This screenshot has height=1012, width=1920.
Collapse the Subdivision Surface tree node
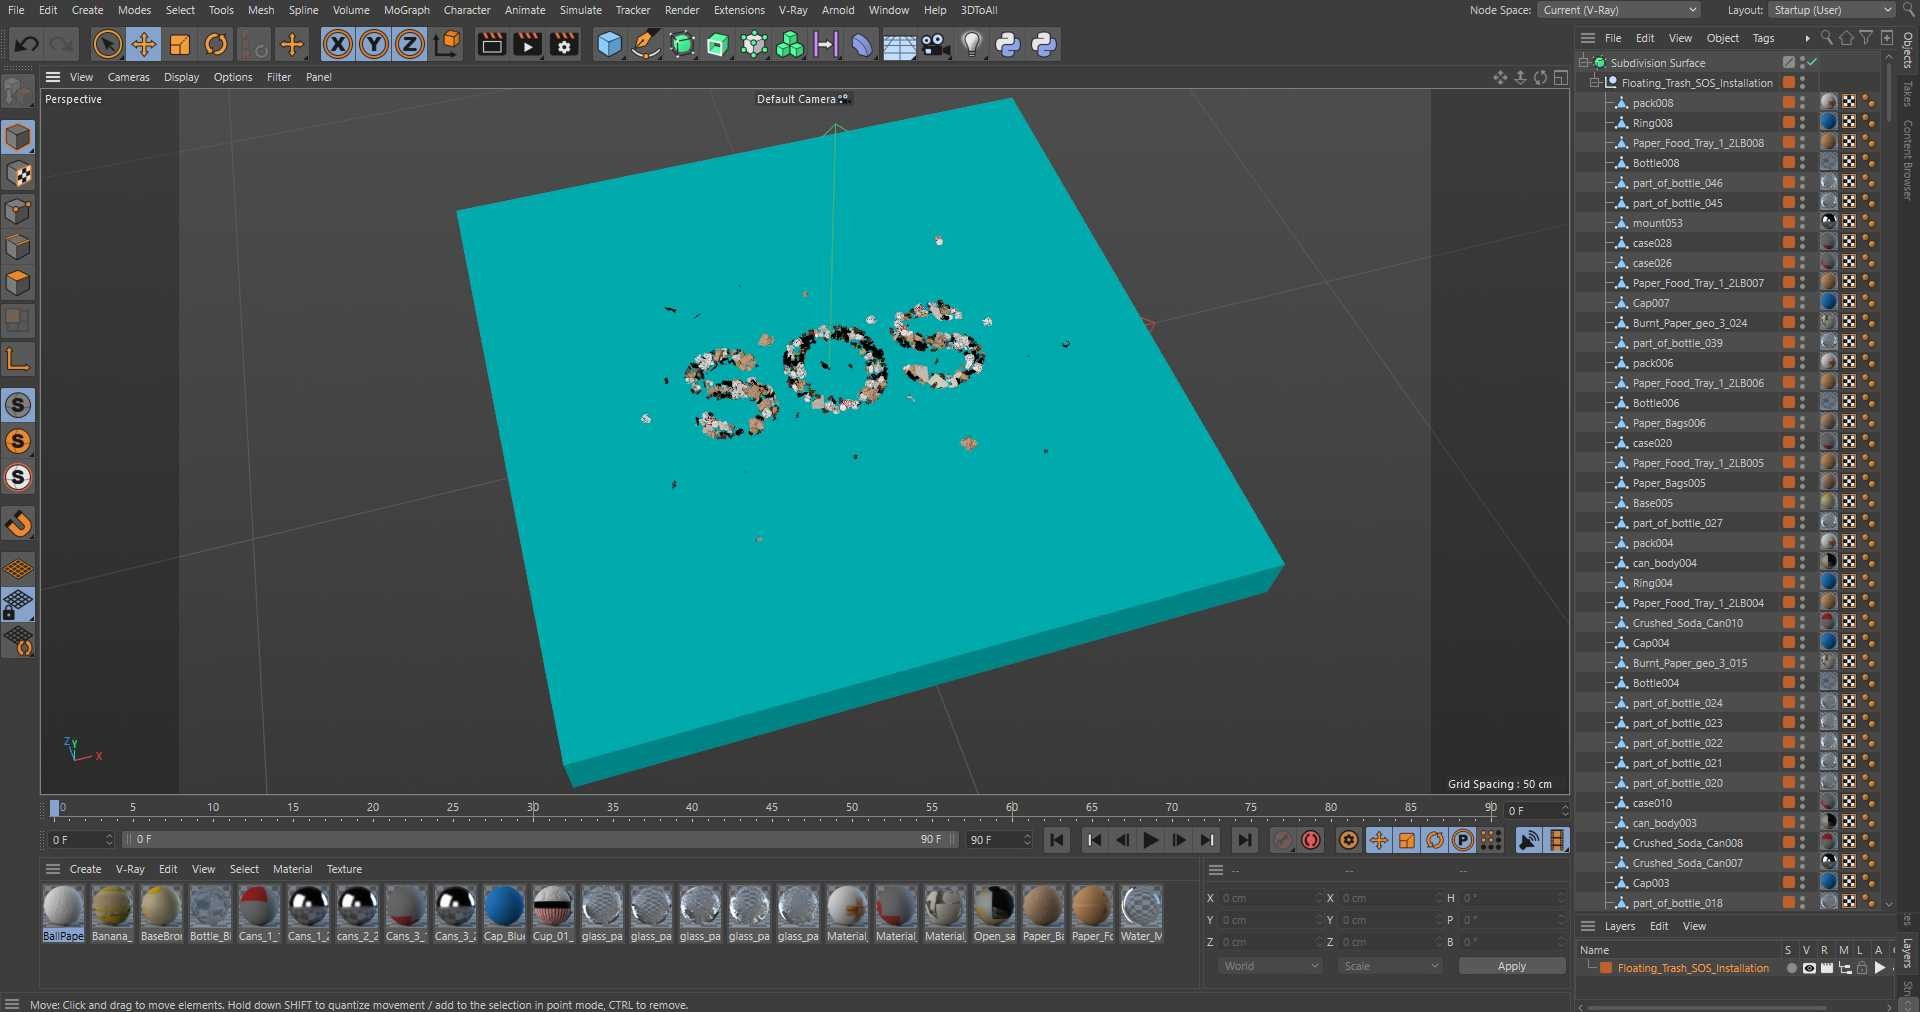pyautogui.click(x=1585, y=62)
